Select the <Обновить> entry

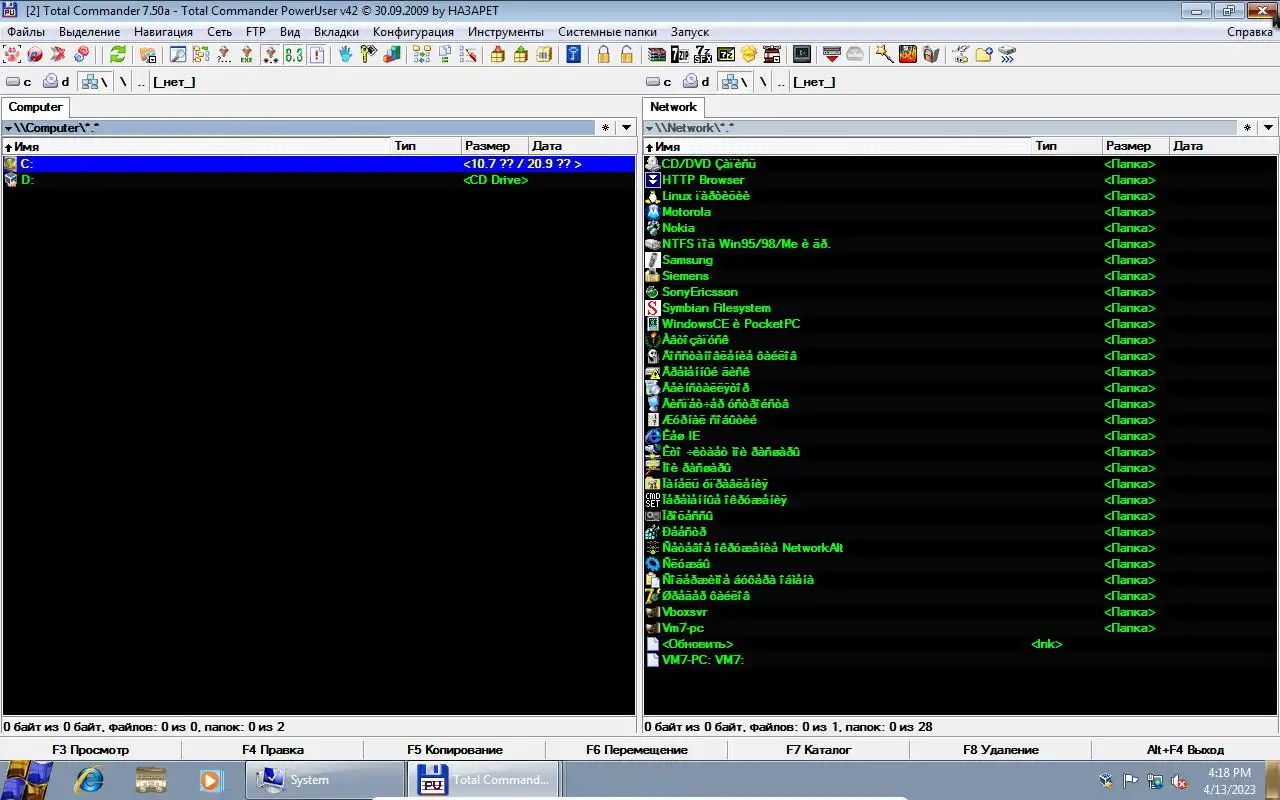[x=960, y=644]
